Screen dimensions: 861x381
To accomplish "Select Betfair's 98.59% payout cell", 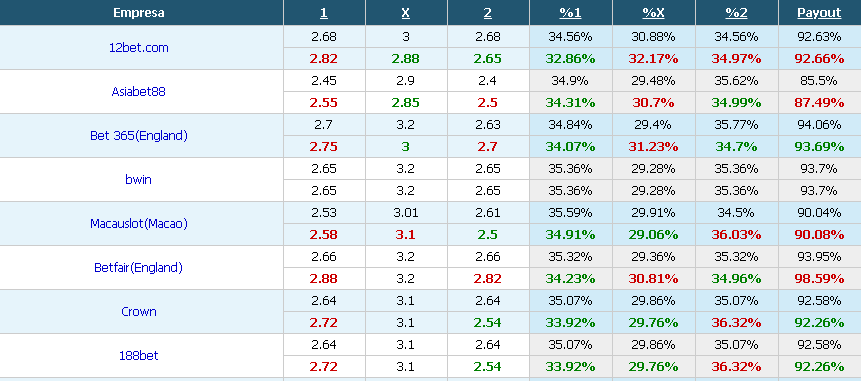I will click(x=819, y=279).
